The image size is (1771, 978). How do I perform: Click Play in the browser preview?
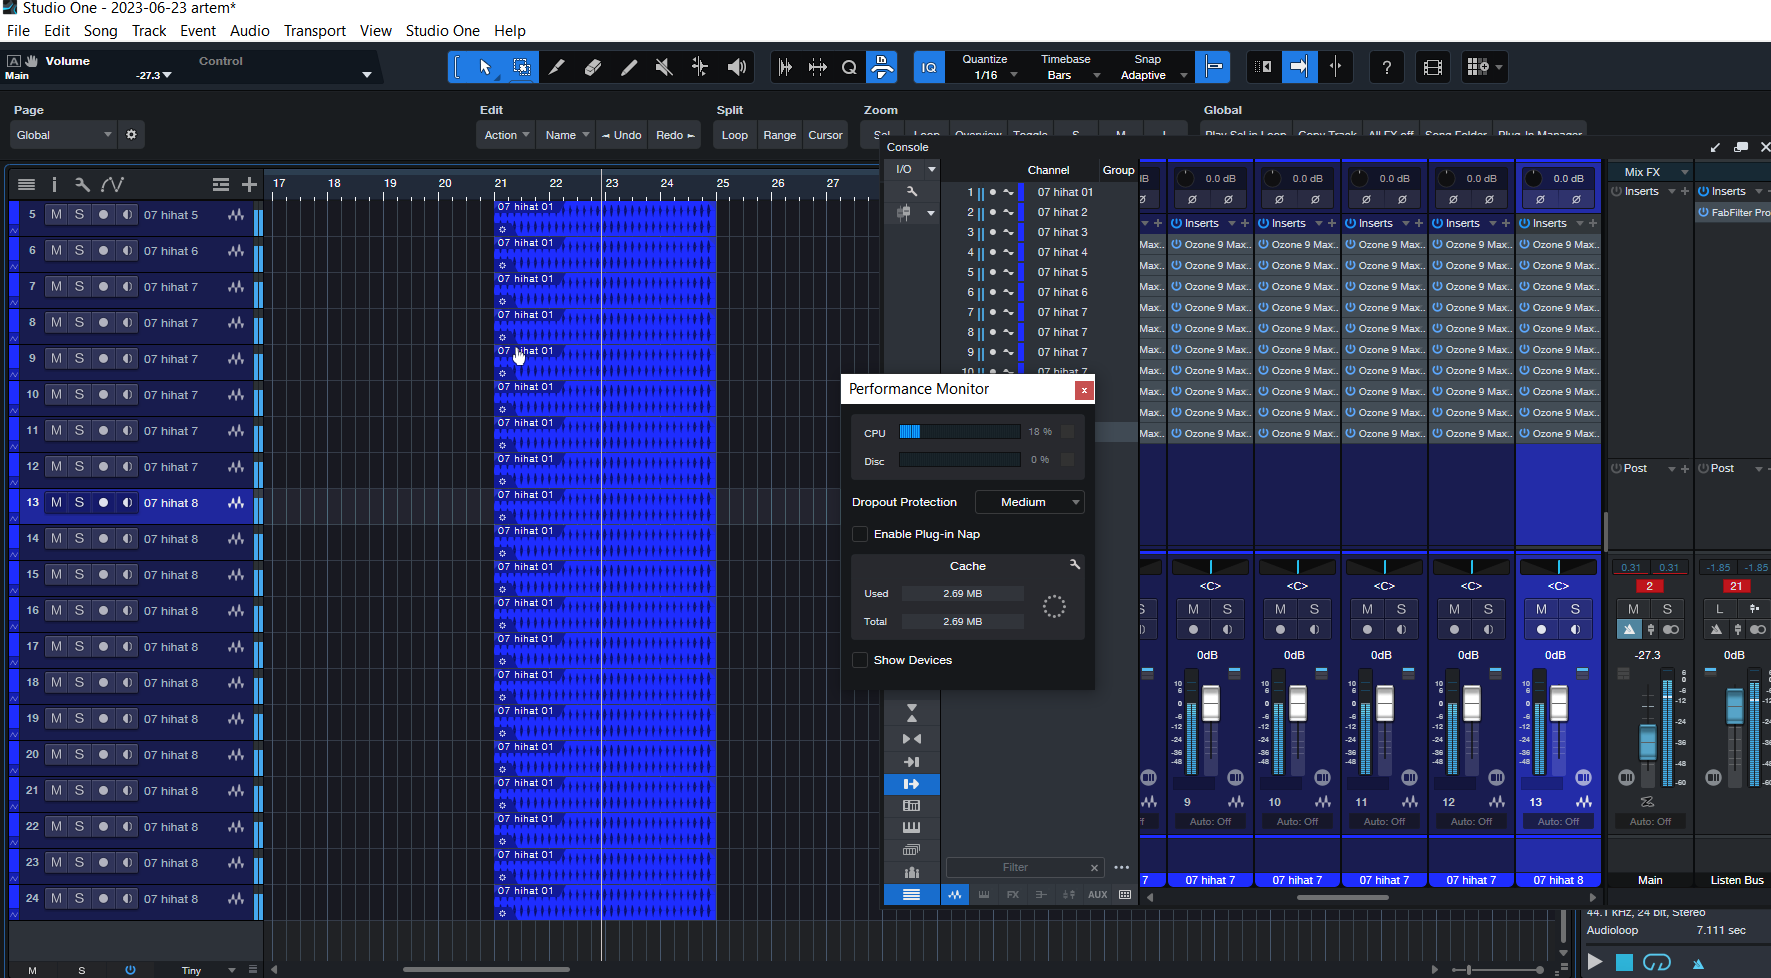[x=1594, y=962]
